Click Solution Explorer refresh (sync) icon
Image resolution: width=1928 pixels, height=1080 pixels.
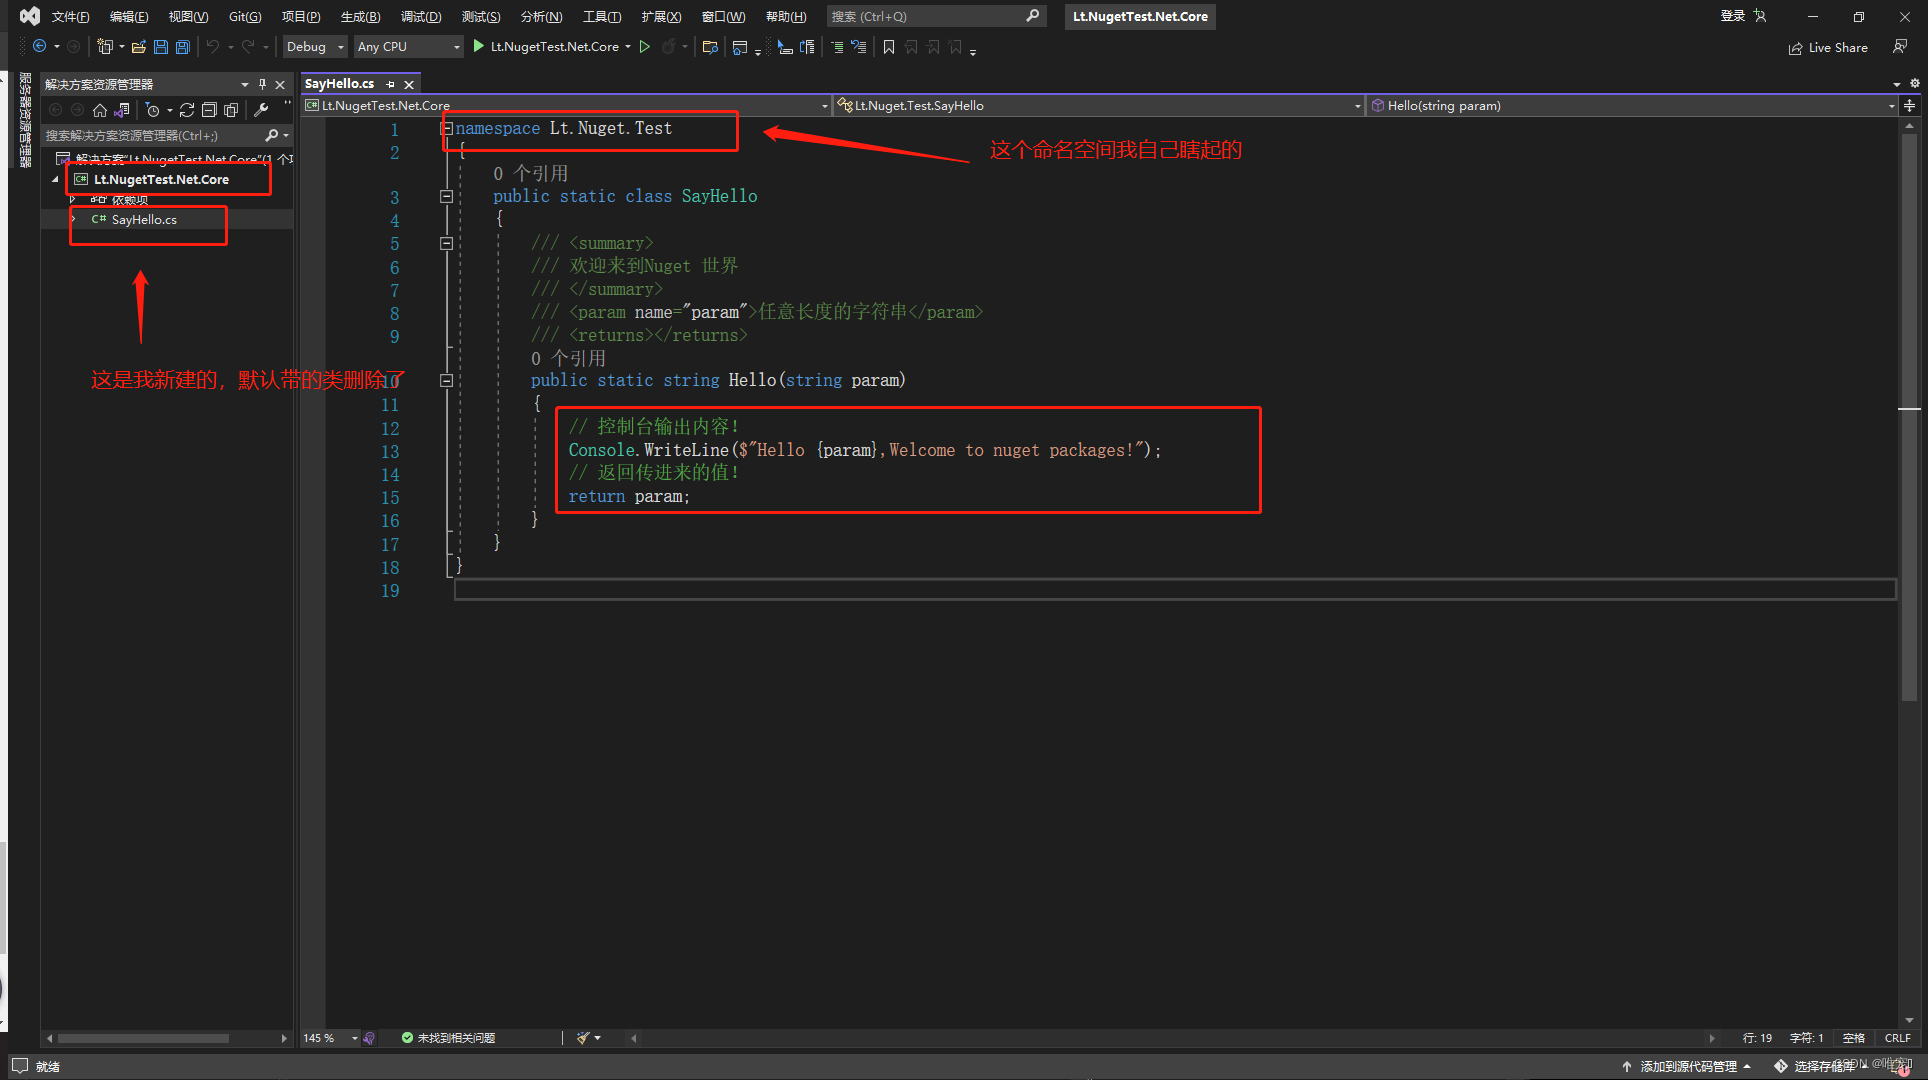(x=187, y=110)
